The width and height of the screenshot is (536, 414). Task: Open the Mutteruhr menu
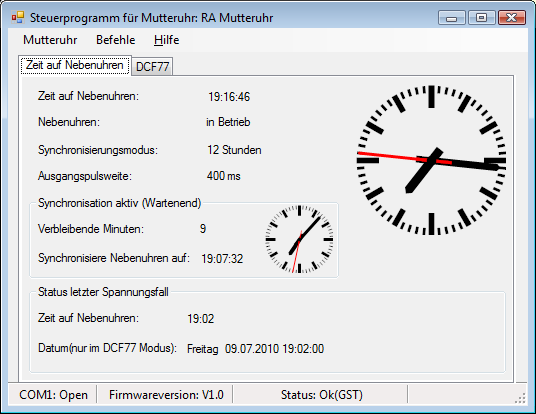tap(50, 40)
